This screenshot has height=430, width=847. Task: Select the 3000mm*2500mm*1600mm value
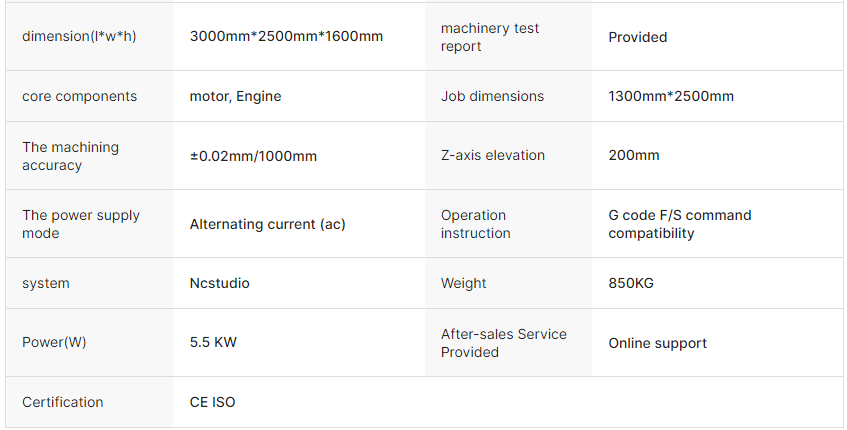286,37
